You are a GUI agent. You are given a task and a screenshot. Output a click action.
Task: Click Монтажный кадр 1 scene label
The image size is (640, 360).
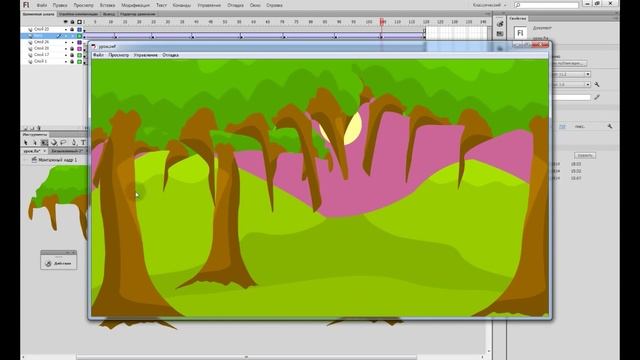coord(57,160)
